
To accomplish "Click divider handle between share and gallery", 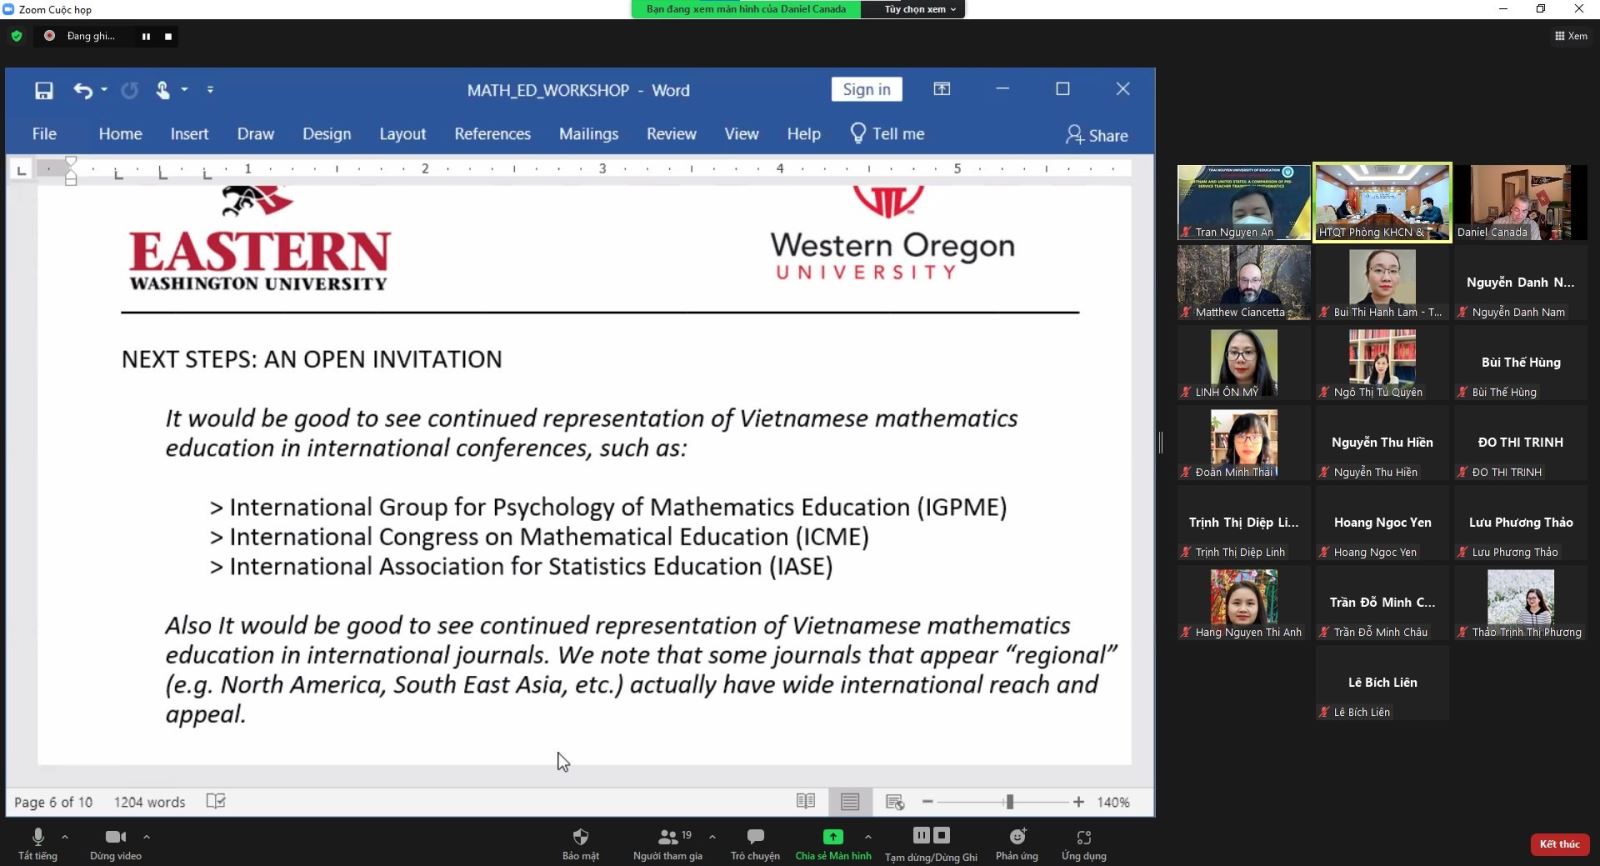I will (1160, 442).
